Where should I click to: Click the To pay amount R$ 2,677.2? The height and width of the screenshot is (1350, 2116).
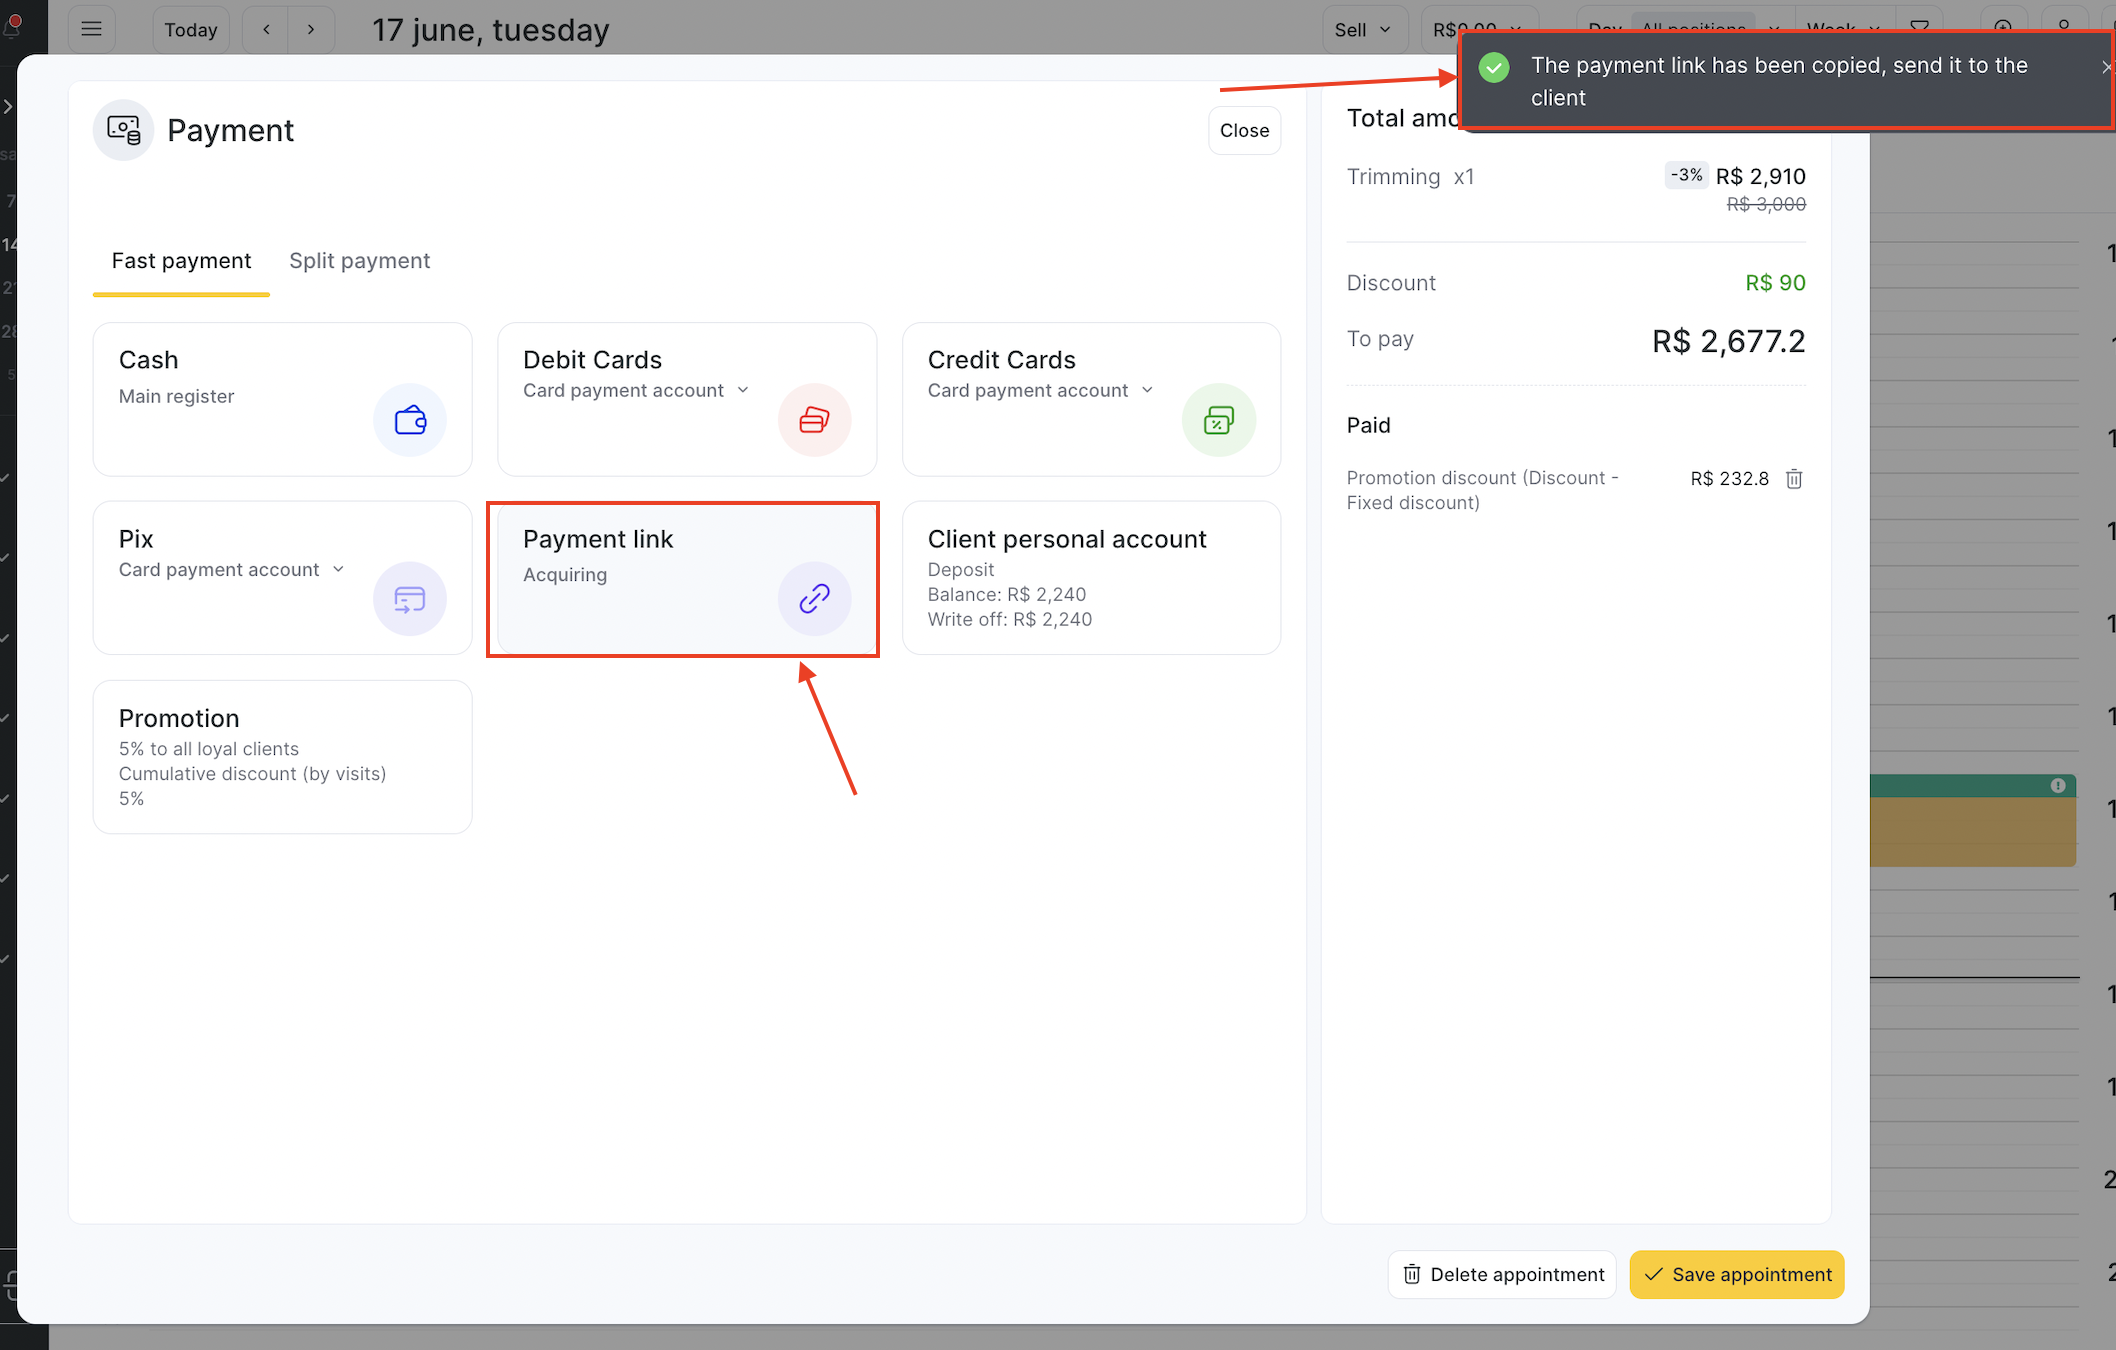click(x=1728, y=342)
